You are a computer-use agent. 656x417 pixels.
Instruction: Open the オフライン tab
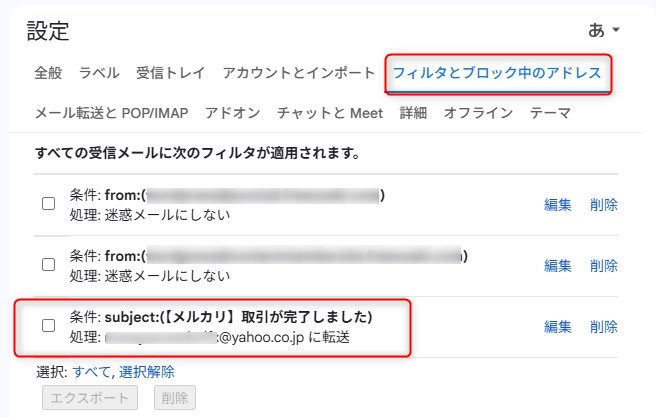point(478,113)
